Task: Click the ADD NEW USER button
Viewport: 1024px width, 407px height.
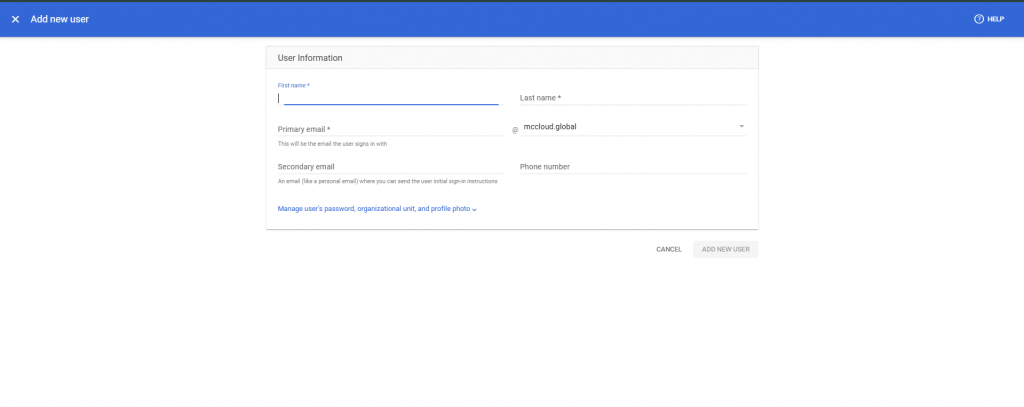Action: 725,249
